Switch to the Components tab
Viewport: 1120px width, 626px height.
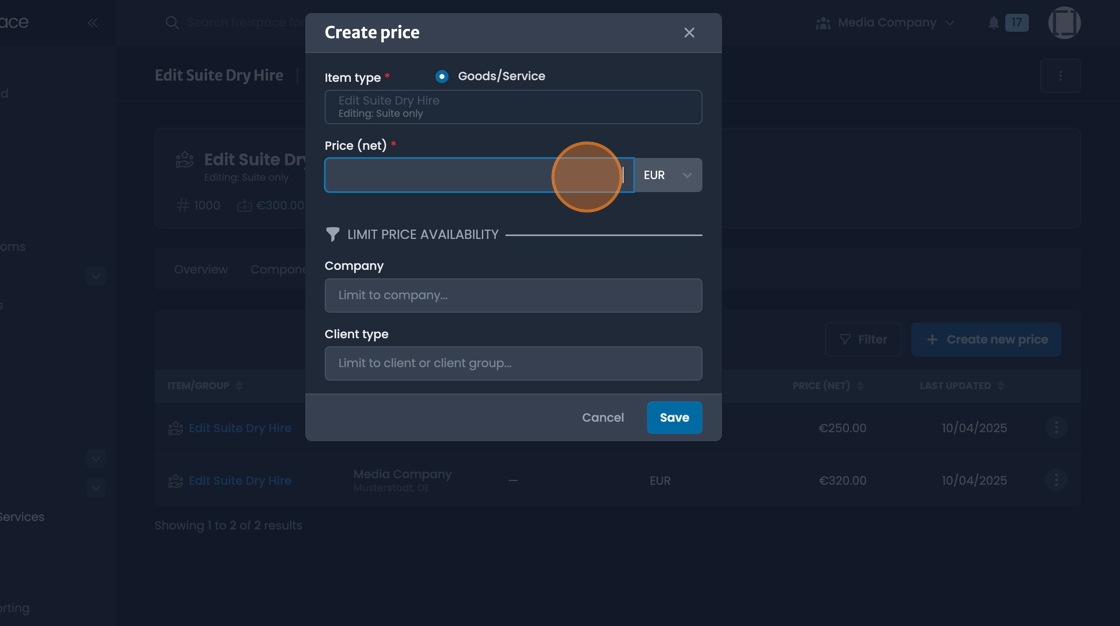[280, 268]
